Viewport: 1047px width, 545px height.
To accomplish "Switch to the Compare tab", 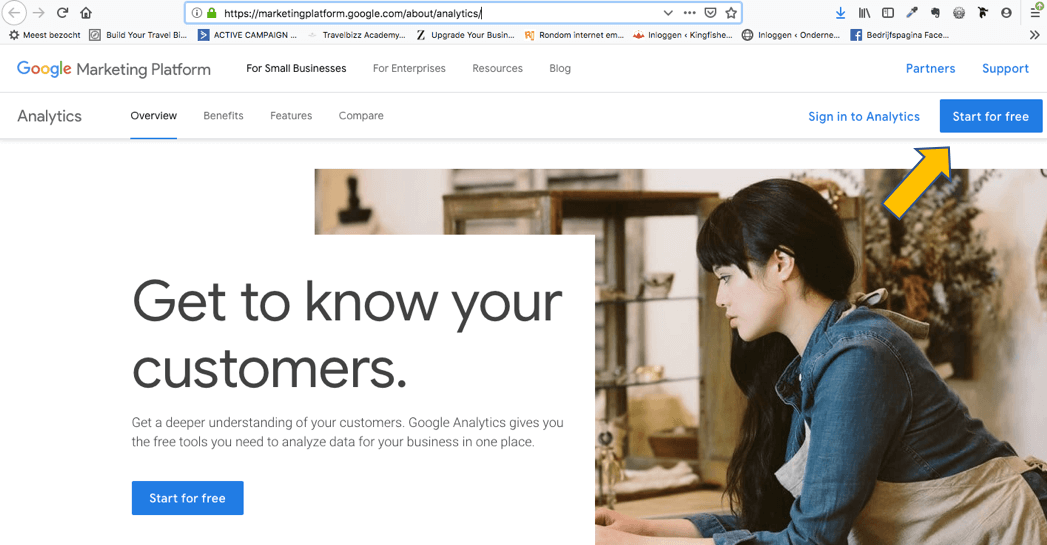I will 361,116.
